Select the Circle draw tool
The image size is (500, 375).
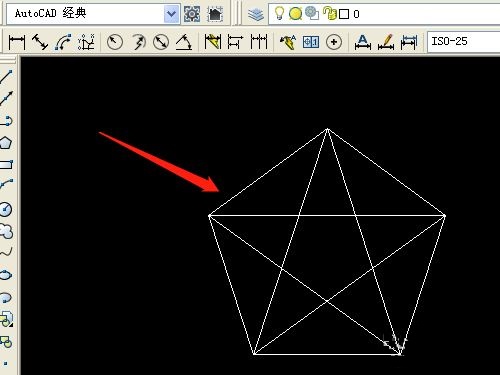click(6, 209)
